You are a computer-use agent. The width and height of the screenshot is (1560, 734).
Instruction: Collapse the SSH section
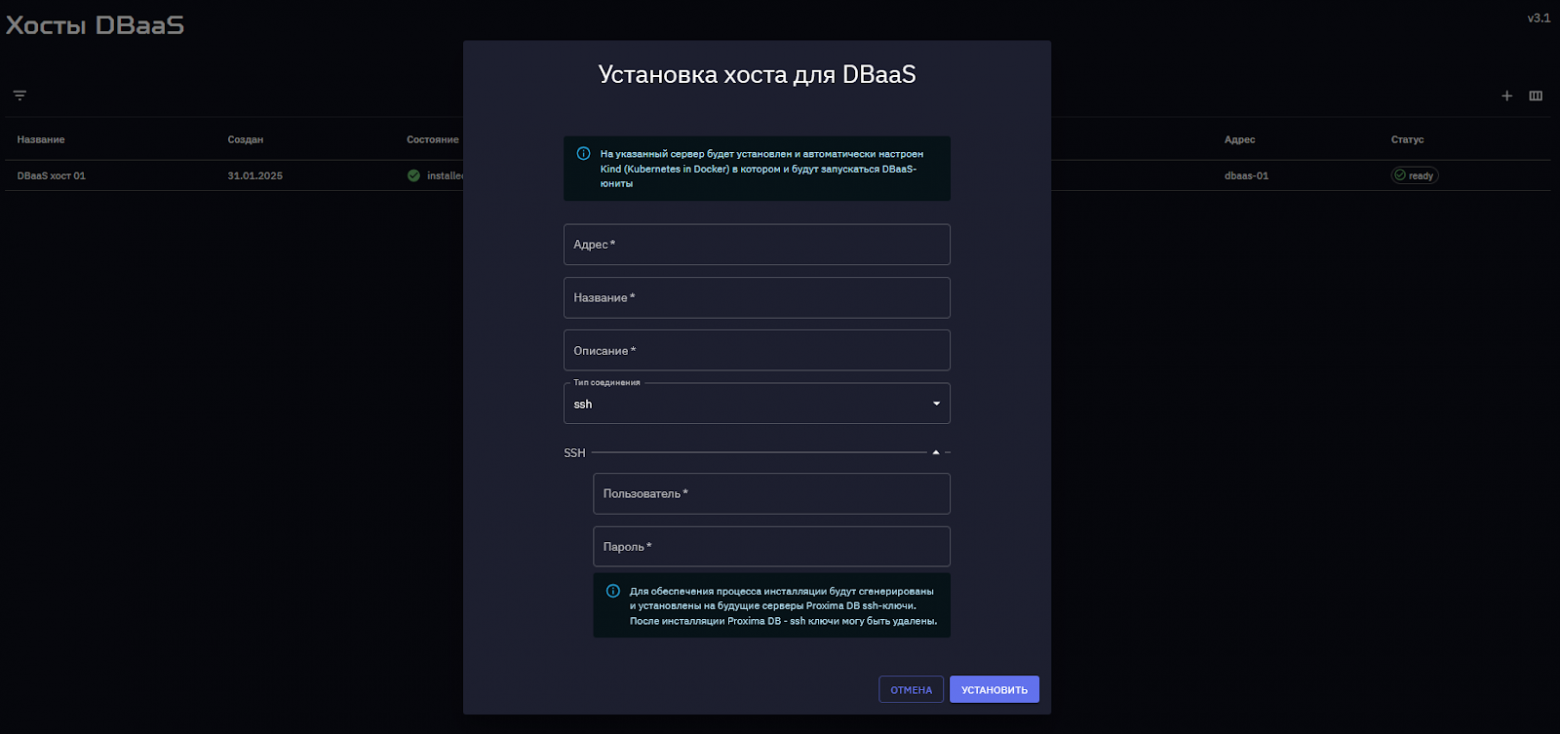(936, 453)
